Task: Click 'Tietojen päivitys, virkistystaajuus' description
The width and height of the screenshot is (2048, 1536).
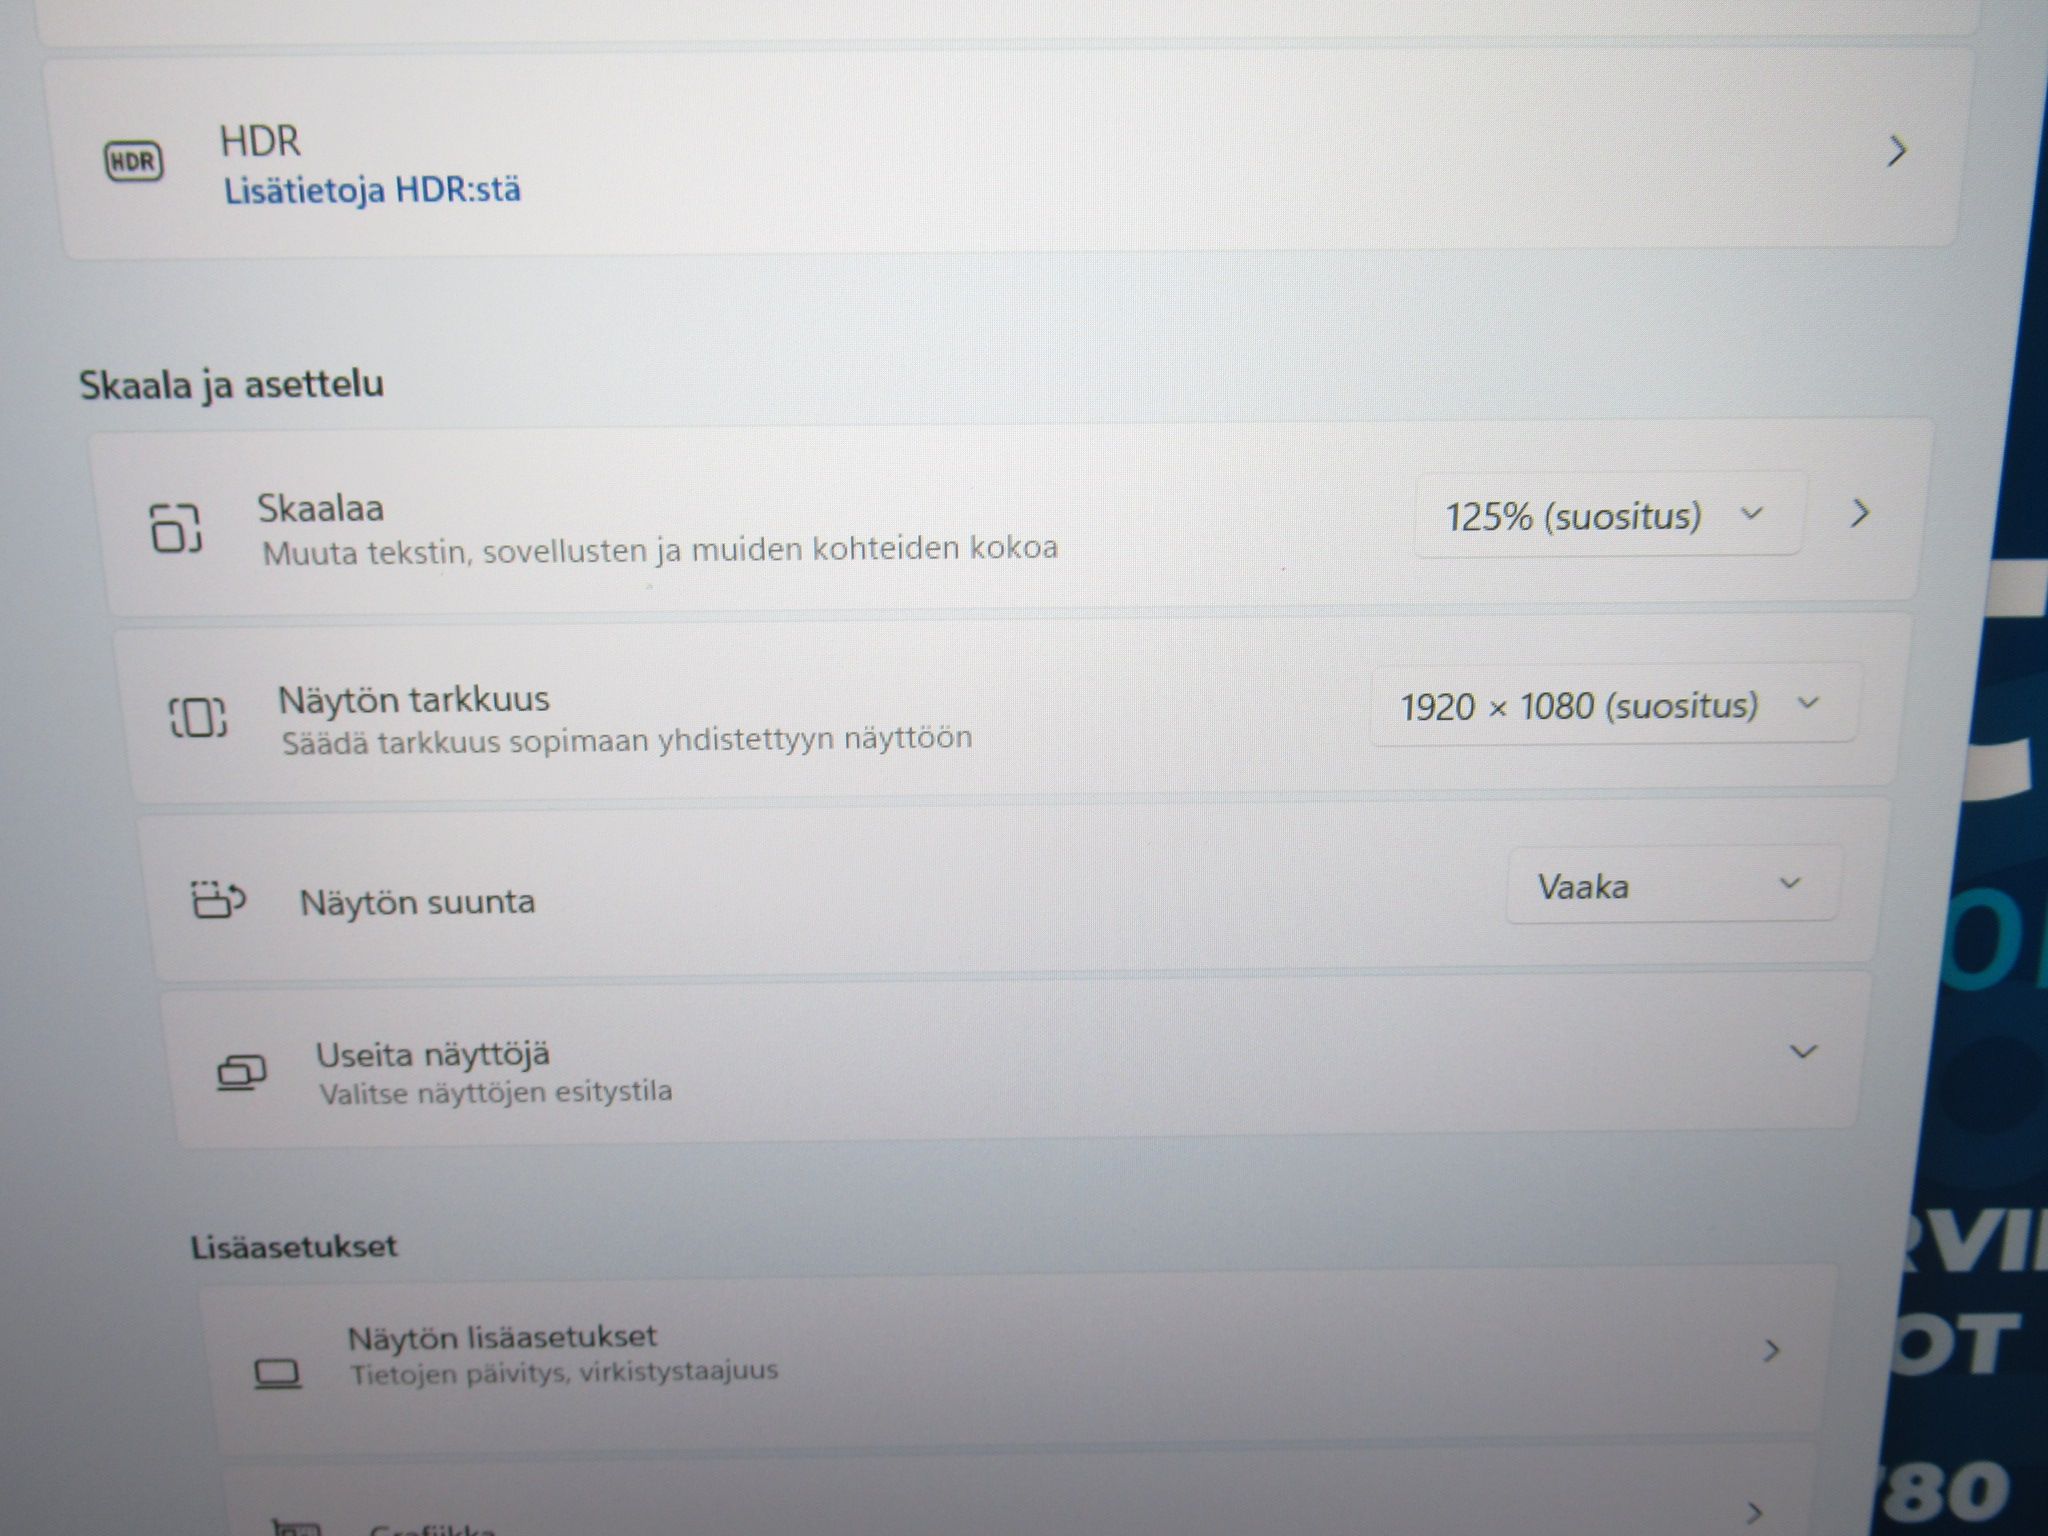Action: tap(564, 1371)
